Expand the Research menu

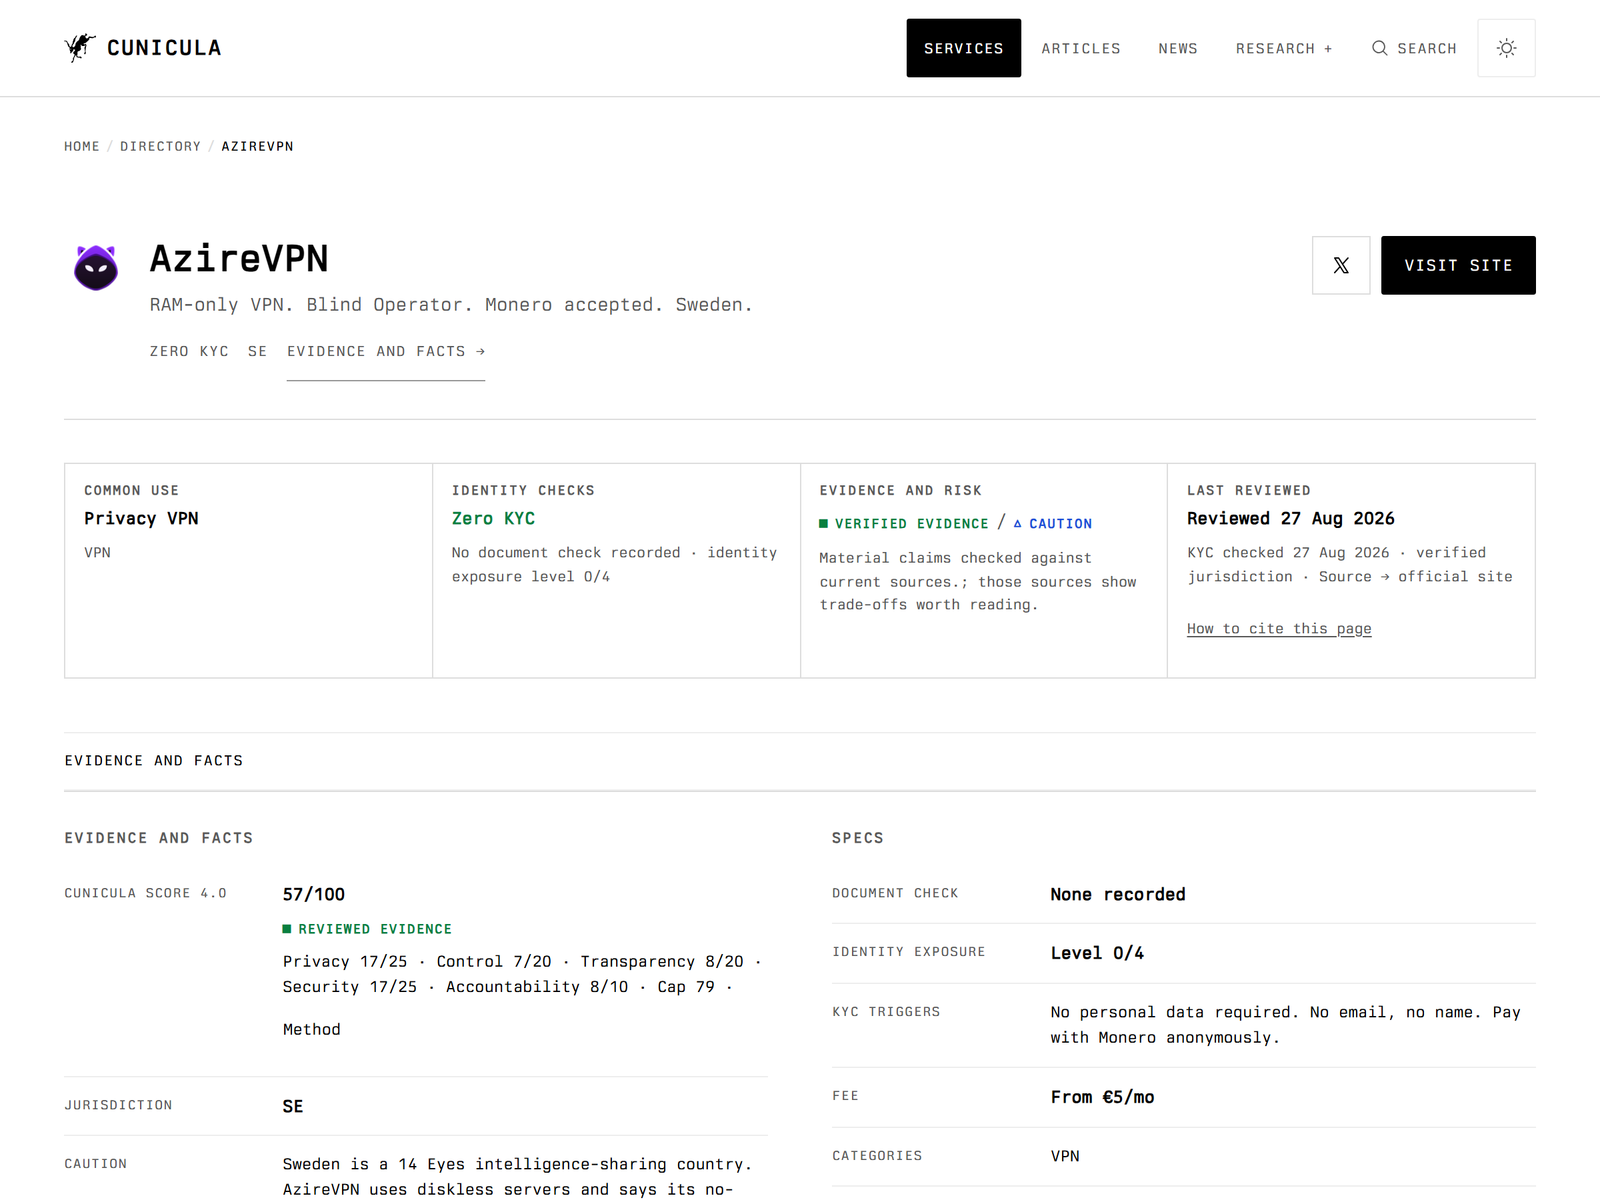pos(1284,48)
